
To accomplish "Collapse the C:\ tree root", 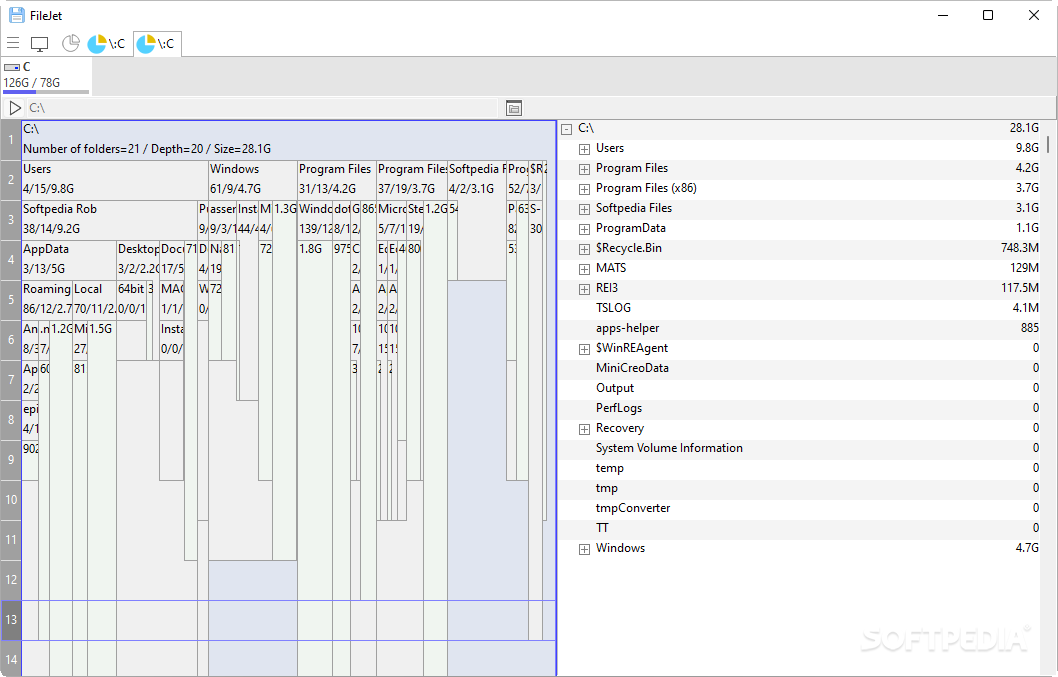I will tap(567, 129).
